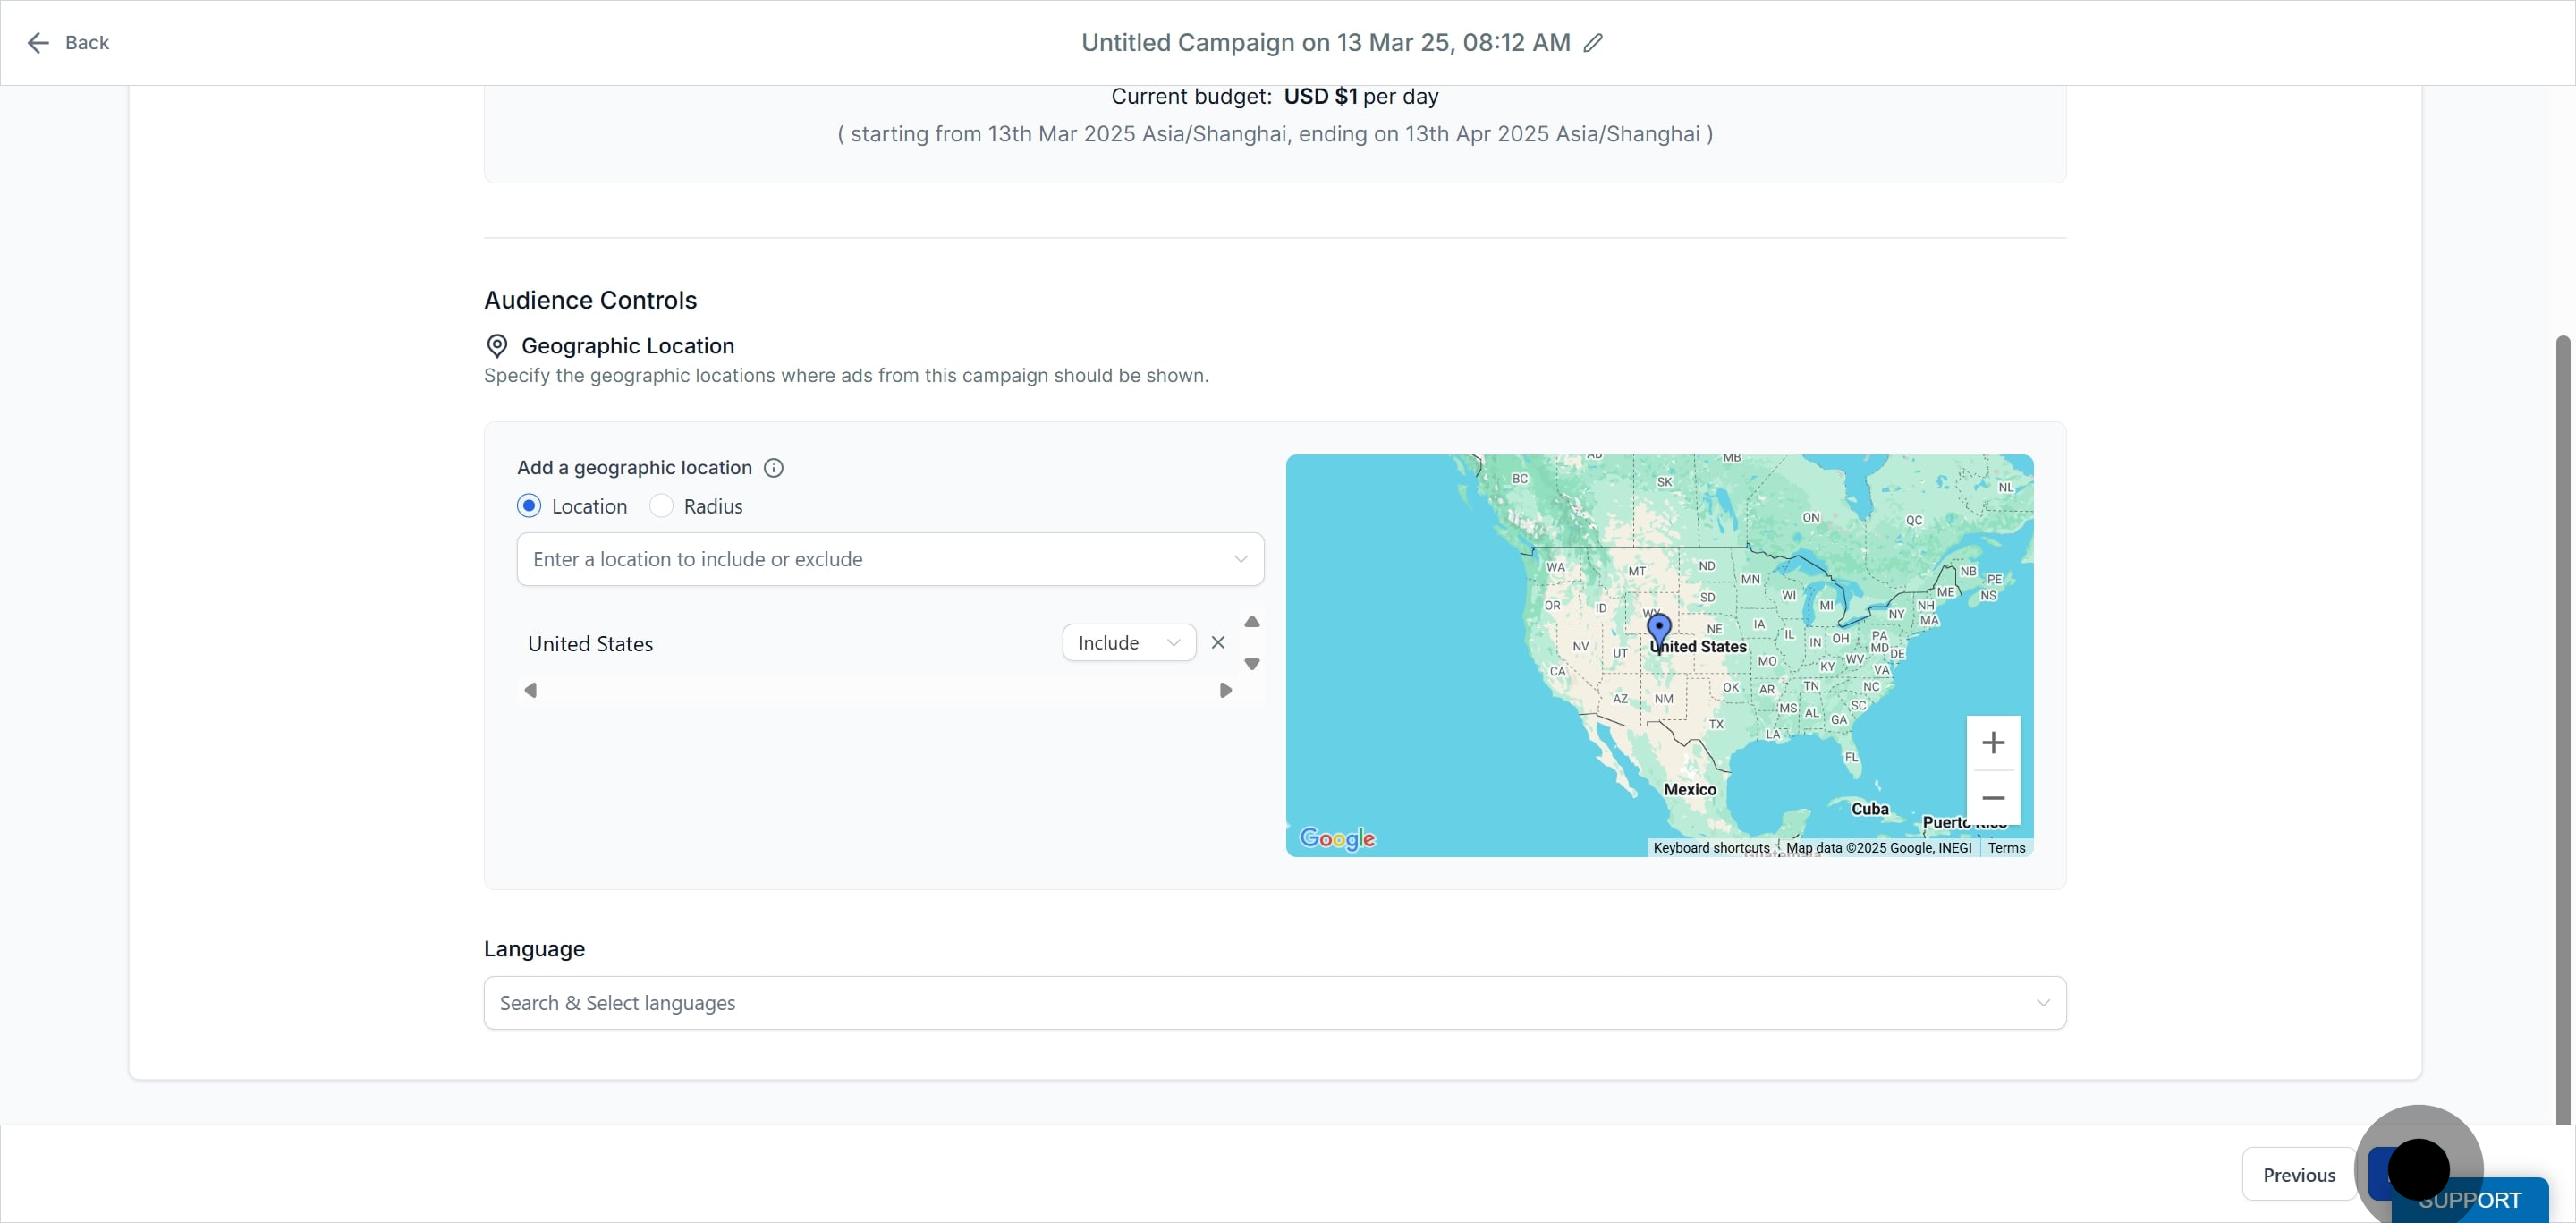Viewport: 2576px width, 1223px height.
Task: Open the SUPPORT widget
Action: (x=2470, y=1200)
